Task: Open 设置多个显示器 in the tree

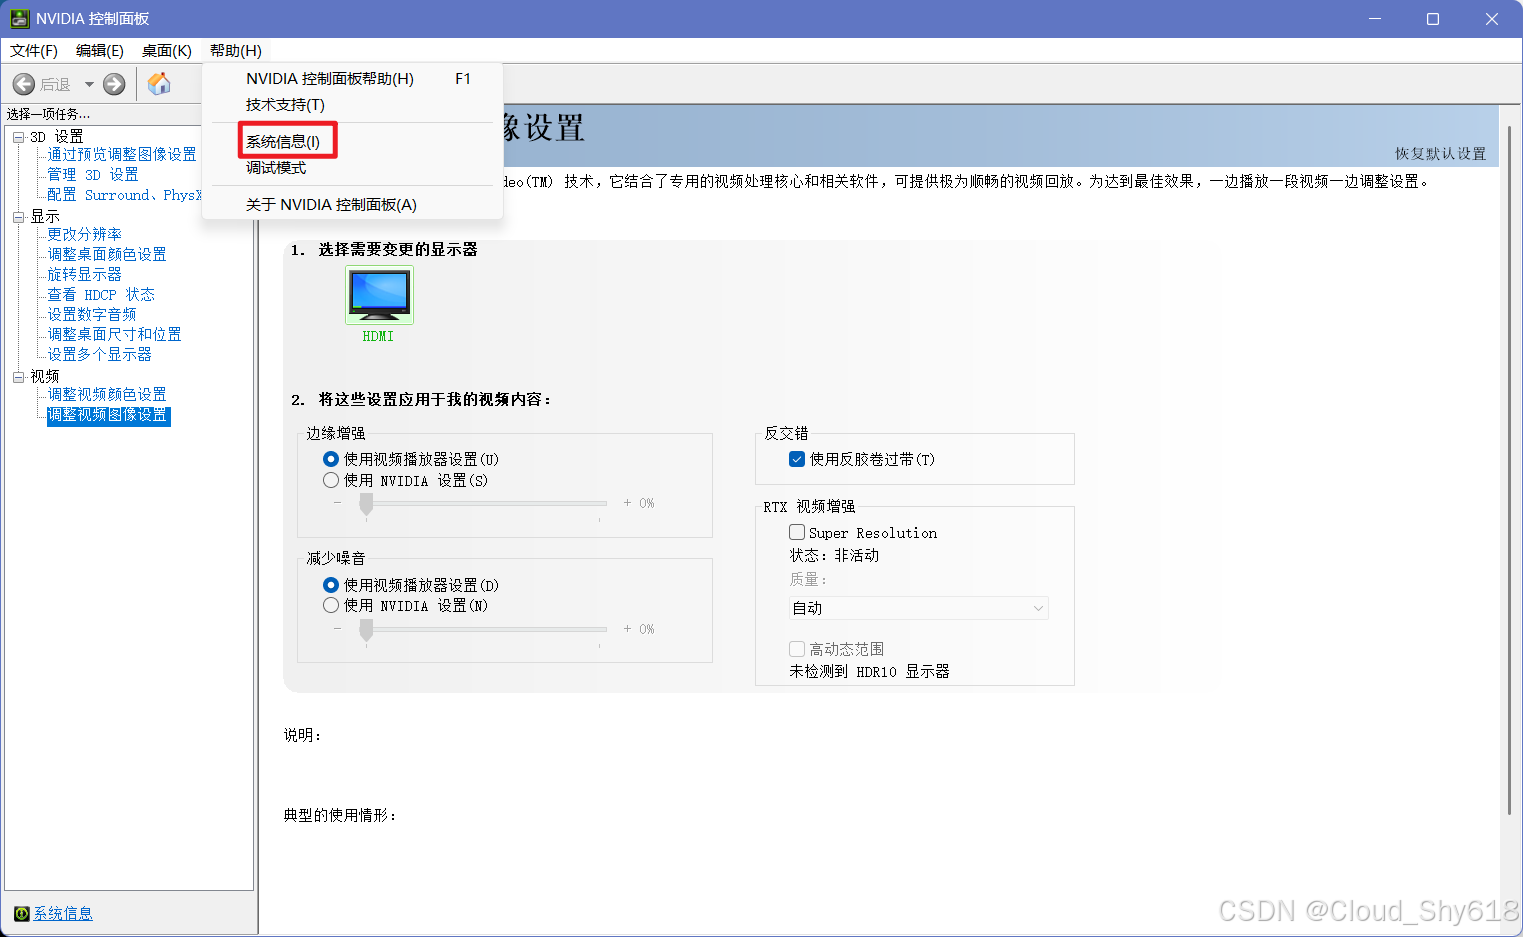Action: tap(100, 354)
